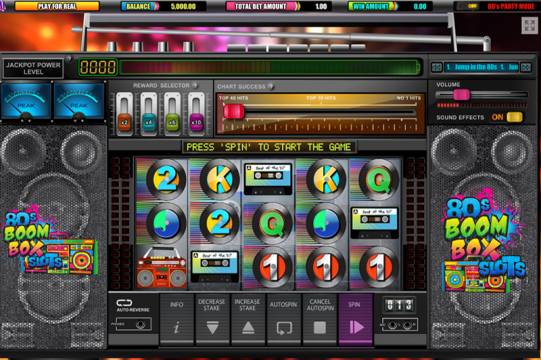Toggle the Auto-Reverse loop icon
Image resolution: width=541 pixels, height=360 pixels.
[x=125, y=303]
